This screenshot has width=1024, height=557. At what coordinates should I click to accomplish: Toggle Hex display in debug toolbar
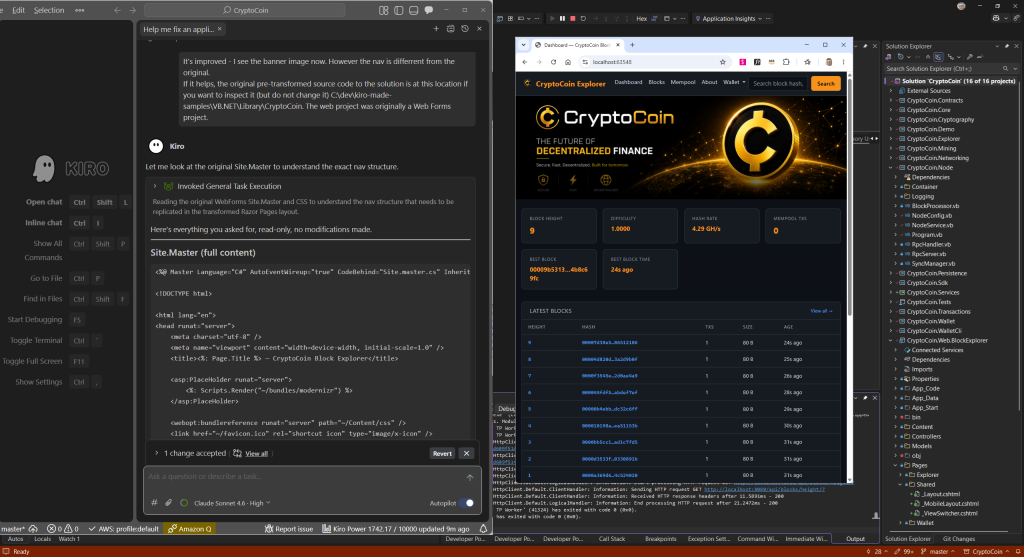pyautogui.click(x=641, y=18)
